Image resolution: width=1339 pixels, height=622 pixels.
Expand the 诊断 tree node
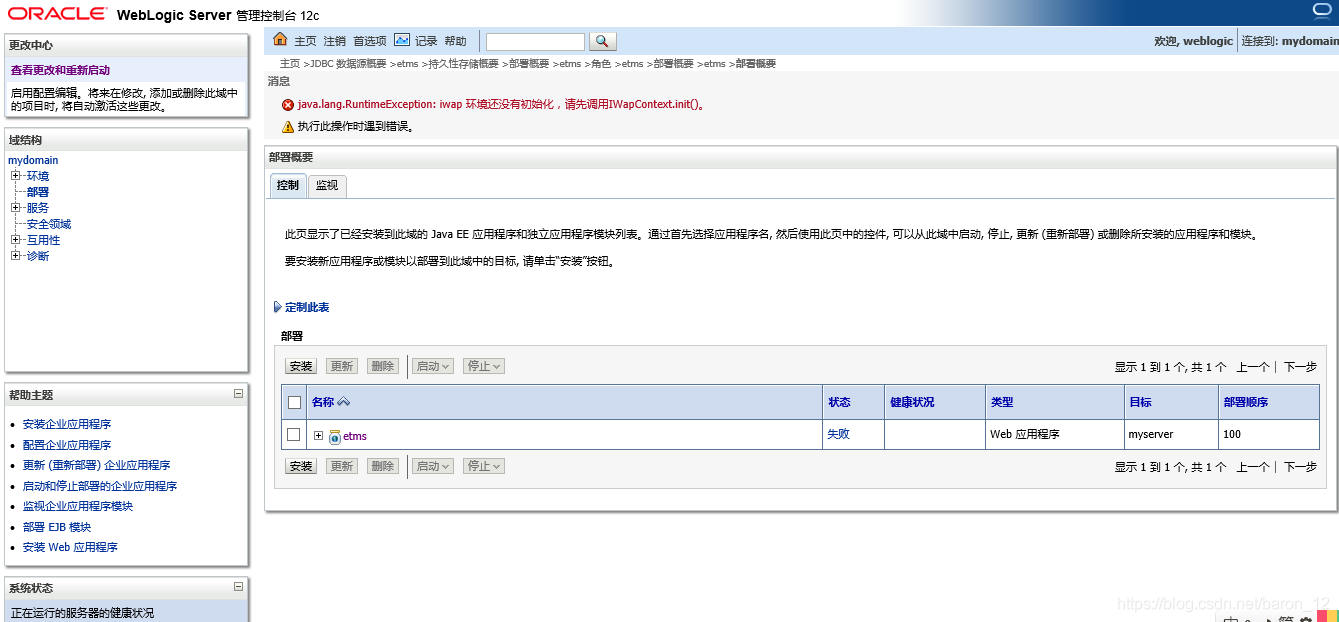(x=16, y=256)
